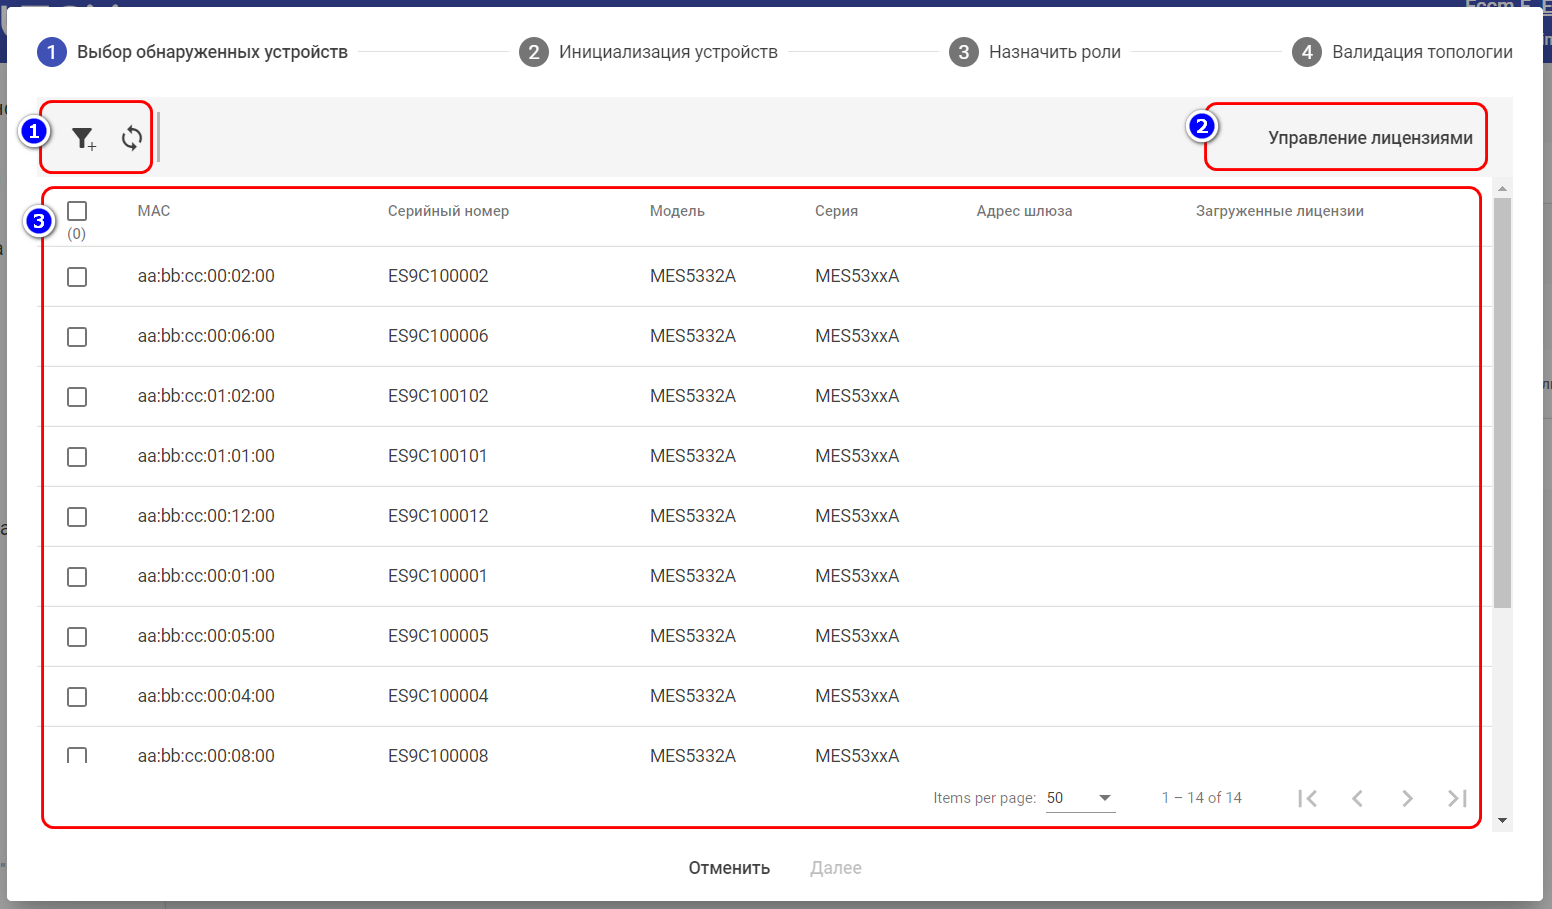This screenshot has height=909, width=1552.
Task: Click serial number ES9C100006
Action: pos(438,336)
